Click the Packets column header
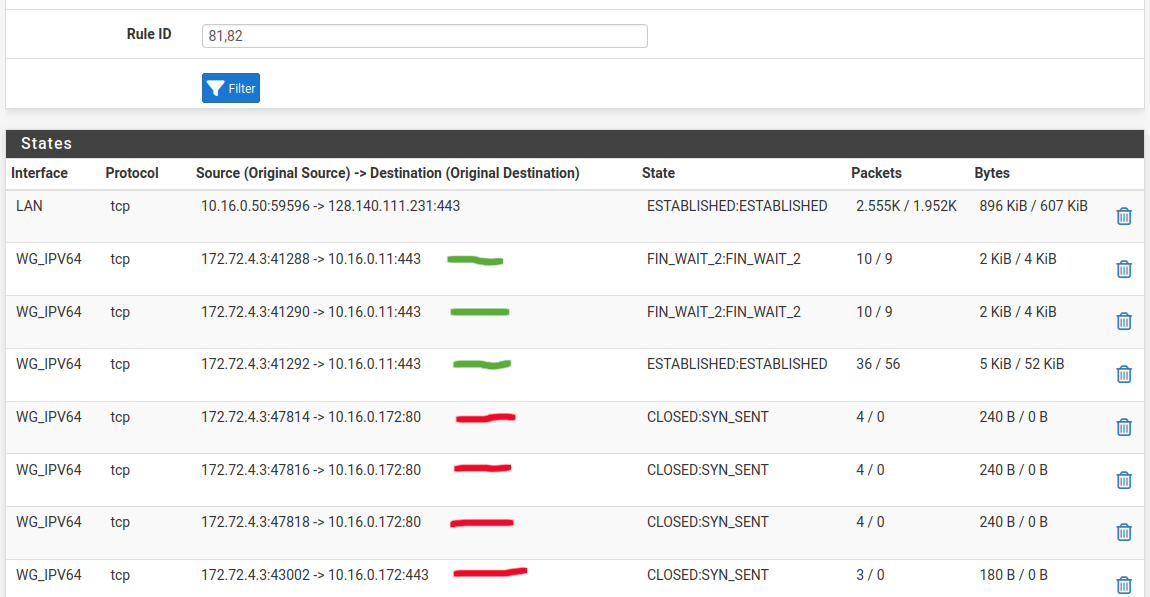Viewport: 1150px width, 597px height. [876, 173]
